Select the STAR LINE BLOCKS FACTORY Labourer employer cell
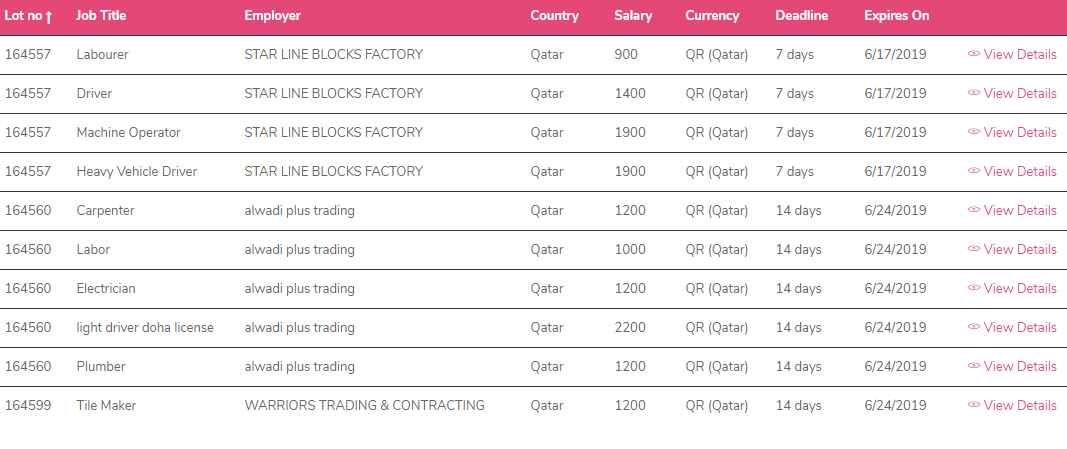Viewport: 1067px width, 449px height. pos(333,55)
